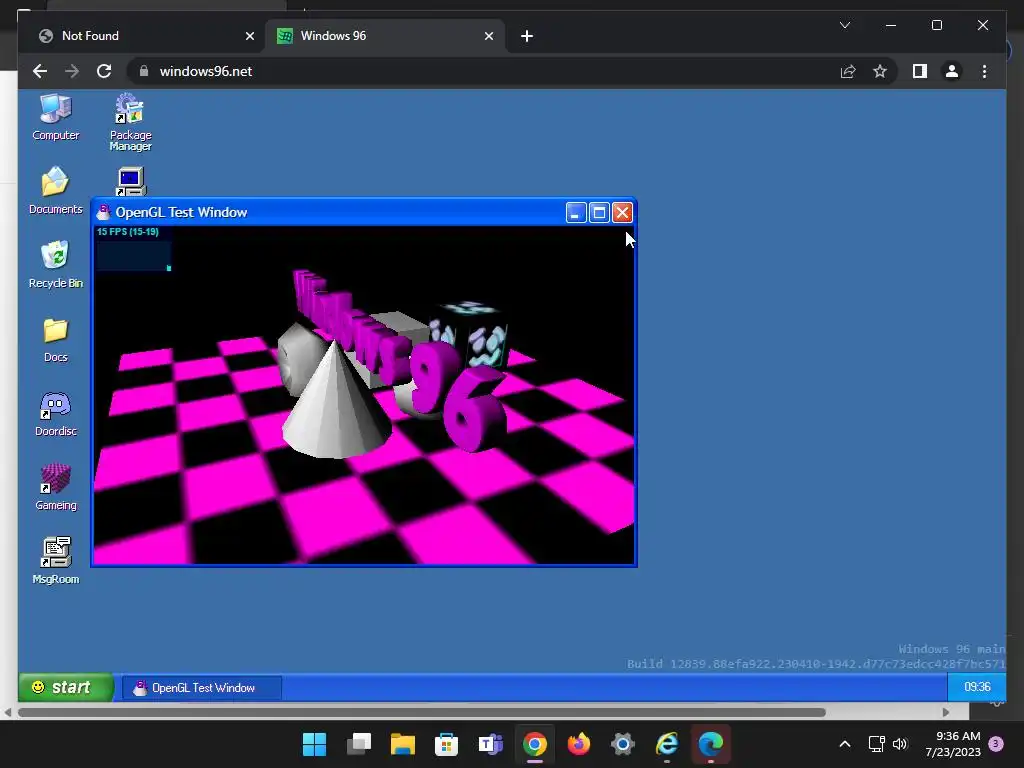Switch to the Windows 96 tab
The width and height of the screenshot is (1024, 768).
tap(385, 36)
